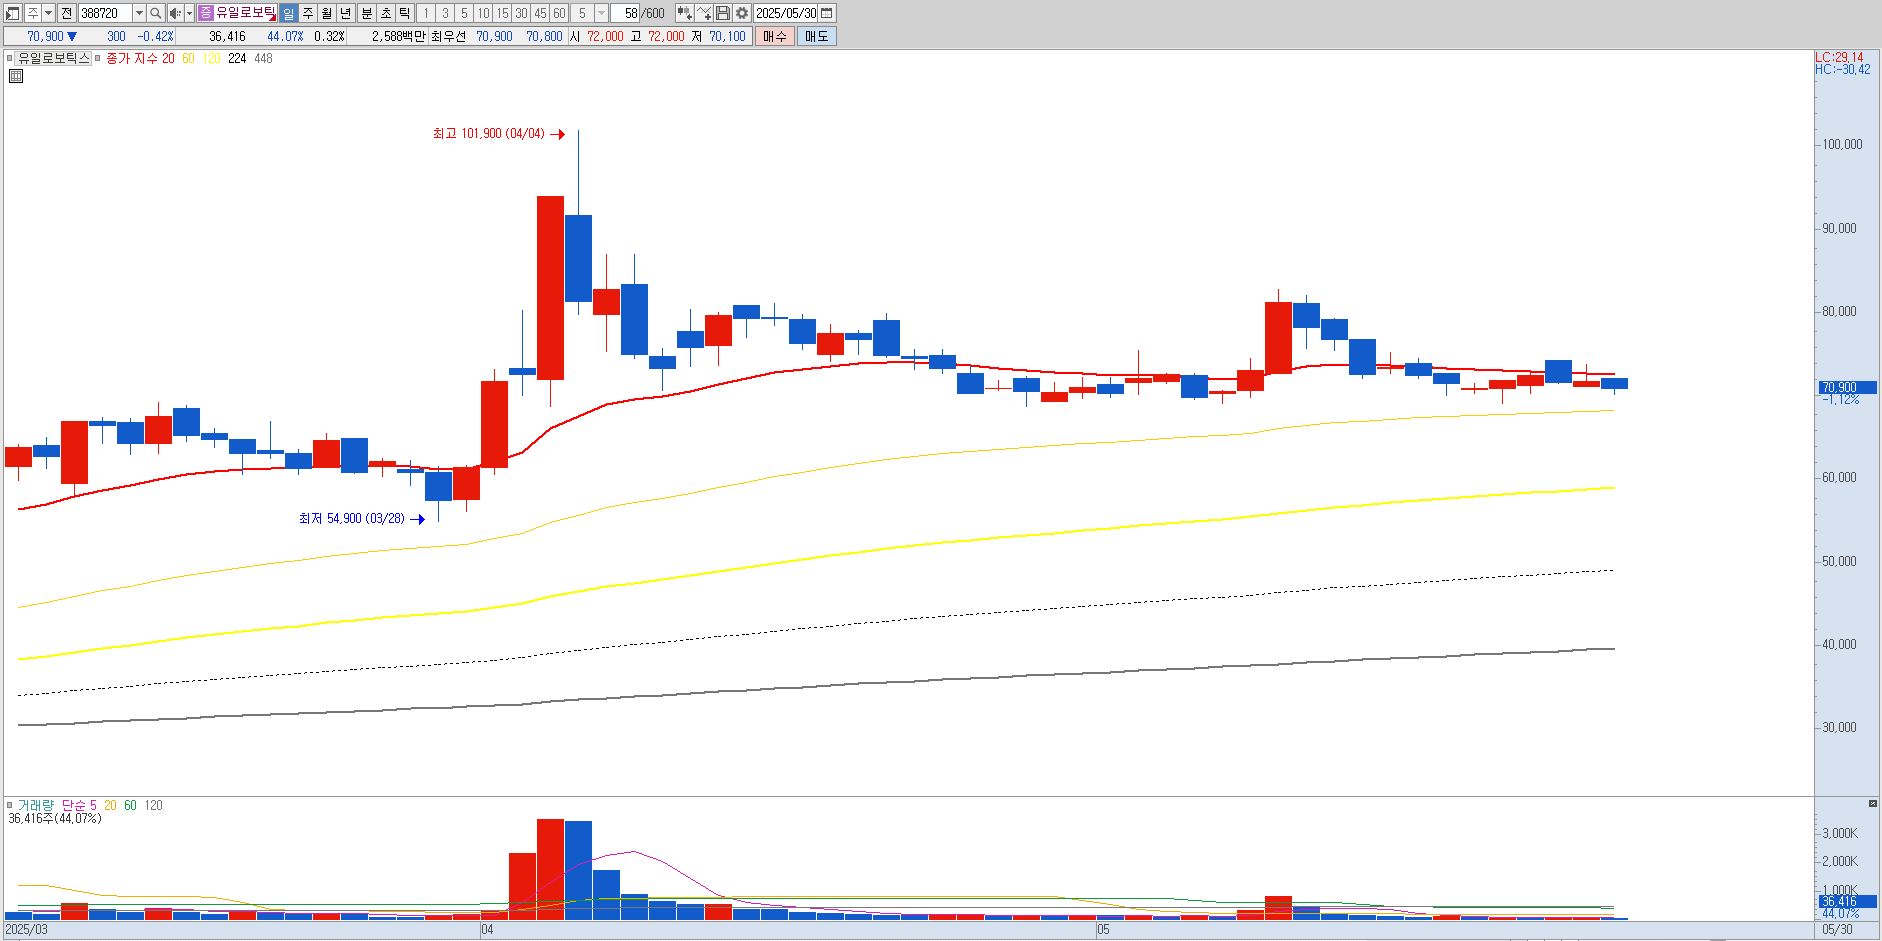Click the 매수 buy button
Screen dimensions: 1882x941
(x=775, y=36)
